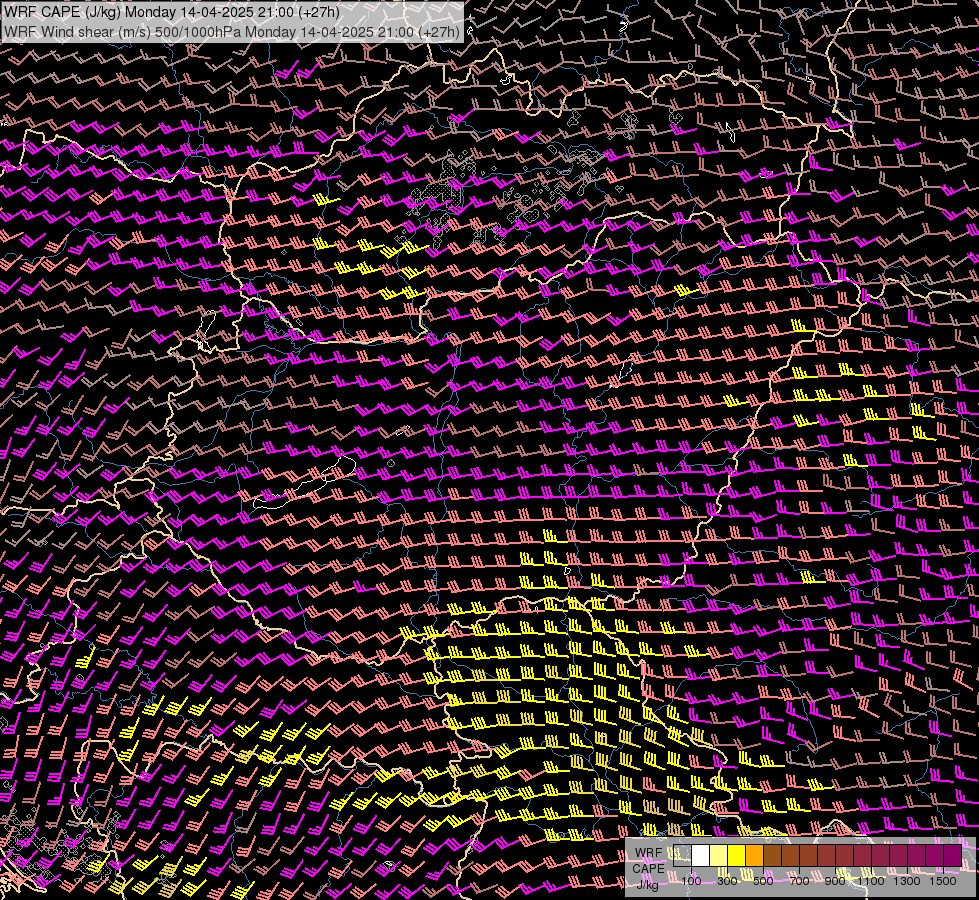Click the J/kg unit label in legend
This screenshot has width=979, height=900.
(x=647, y=885)
